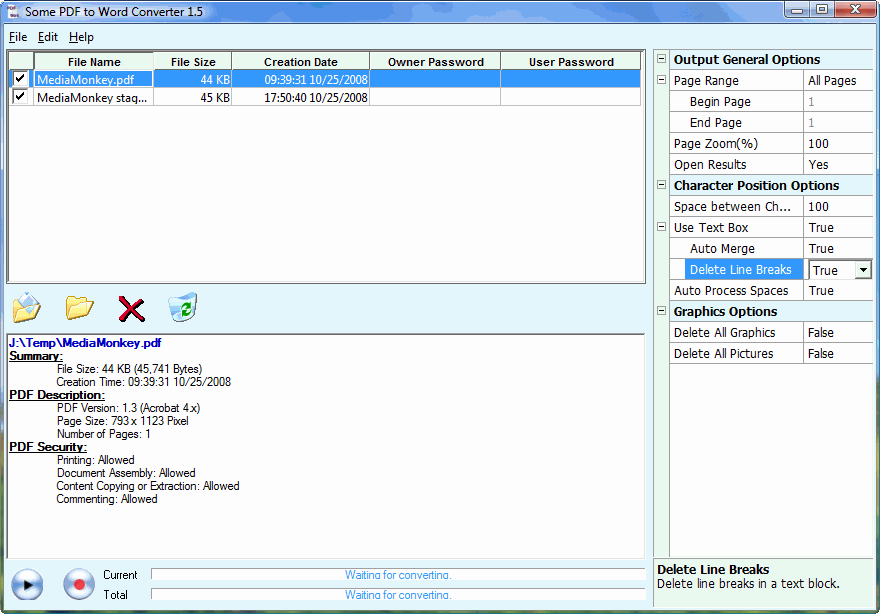This screenshot has width=880, height=614.
Task: Collapse the Page Range group
Action: 662,80
